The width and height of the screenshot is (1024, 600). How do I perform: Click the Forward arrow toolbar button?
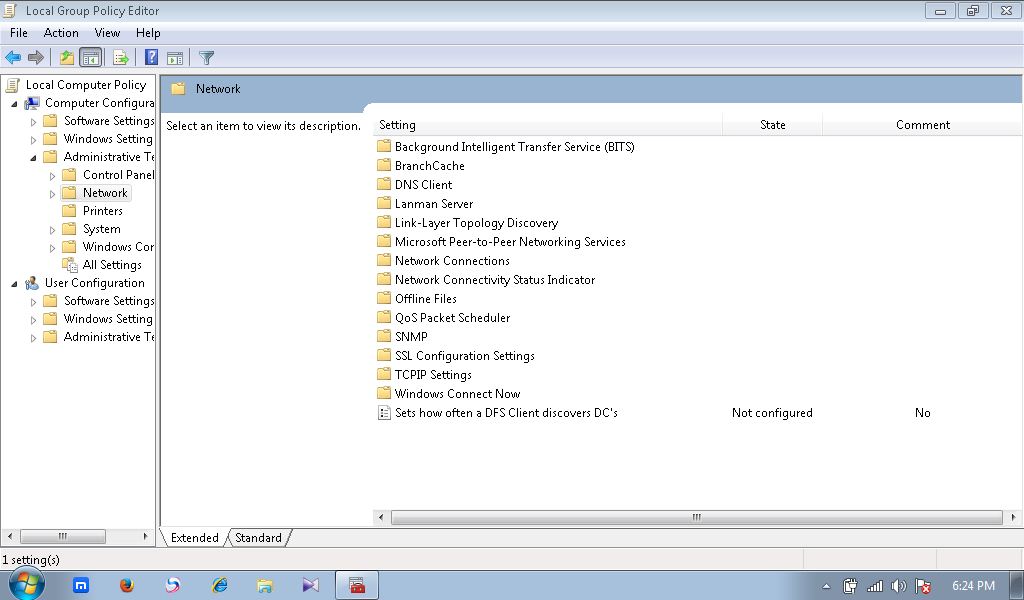pos(36,57)
